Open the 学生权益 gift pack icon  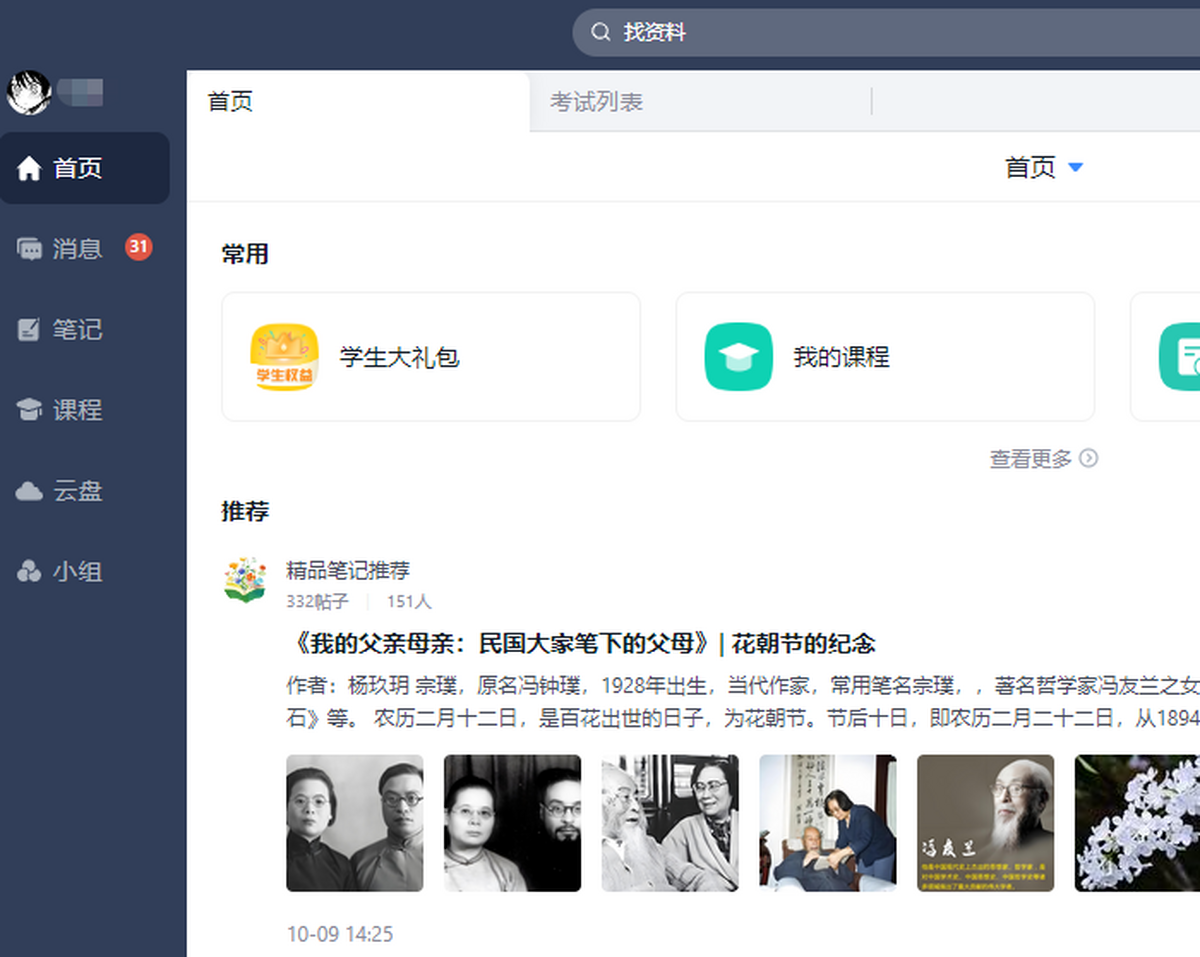[x=284, y=357]
